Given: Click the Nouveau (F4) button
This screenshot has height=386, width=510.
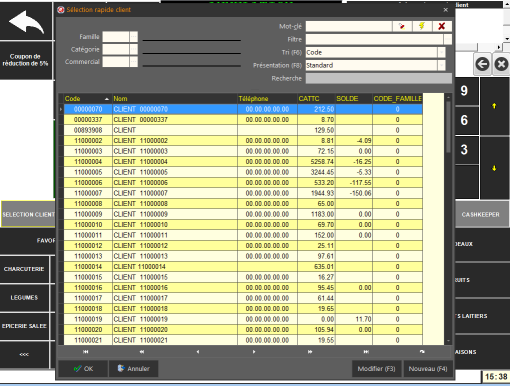Looking at the screenshot, I should 428,369.
